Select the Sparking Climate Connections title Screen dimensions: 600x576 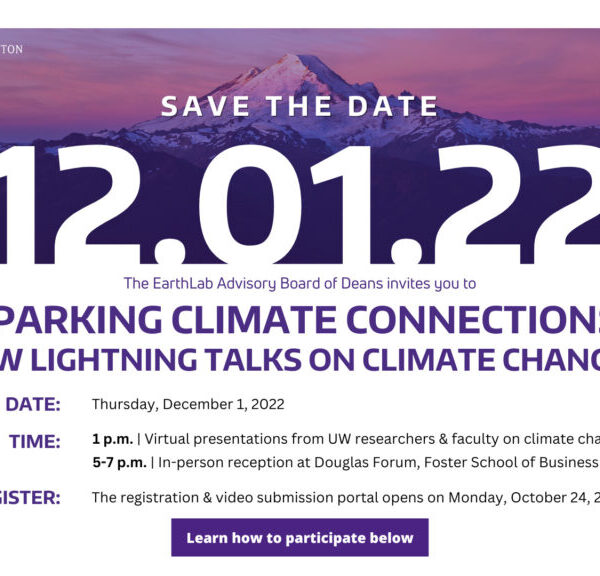(300, 320)
